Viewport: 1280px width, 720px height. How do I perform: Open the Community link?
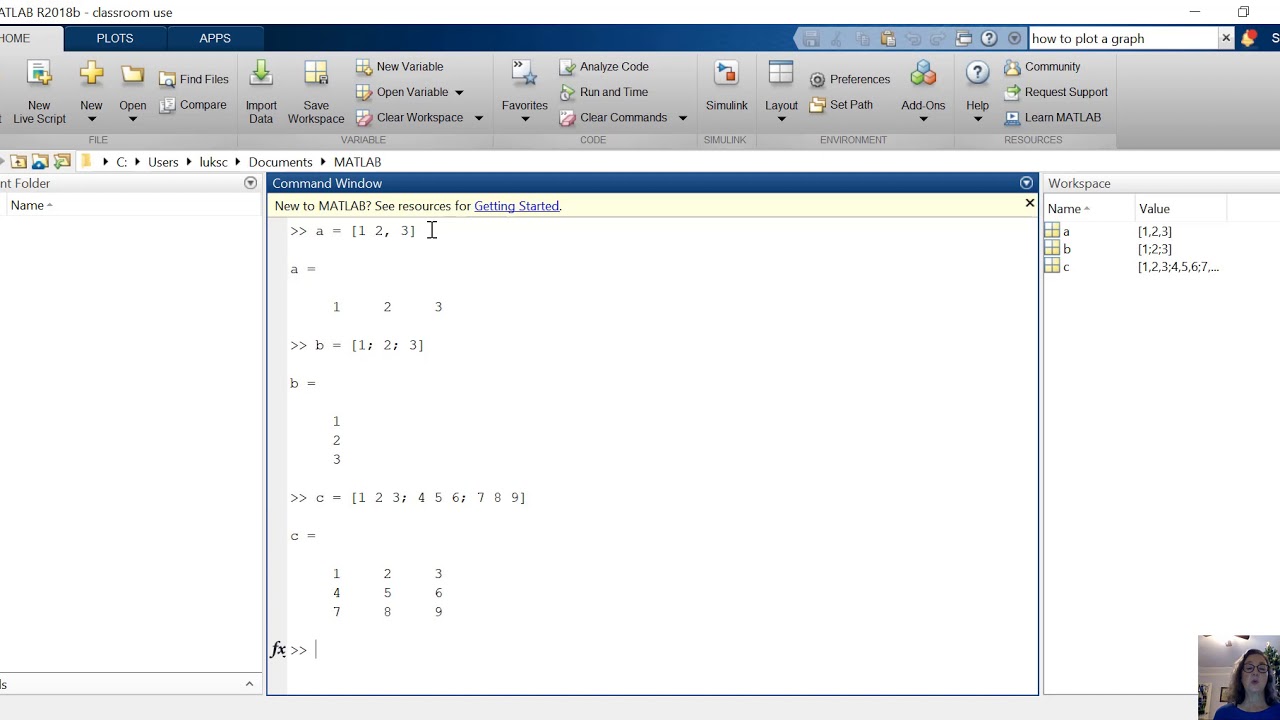coord(1042,67)
